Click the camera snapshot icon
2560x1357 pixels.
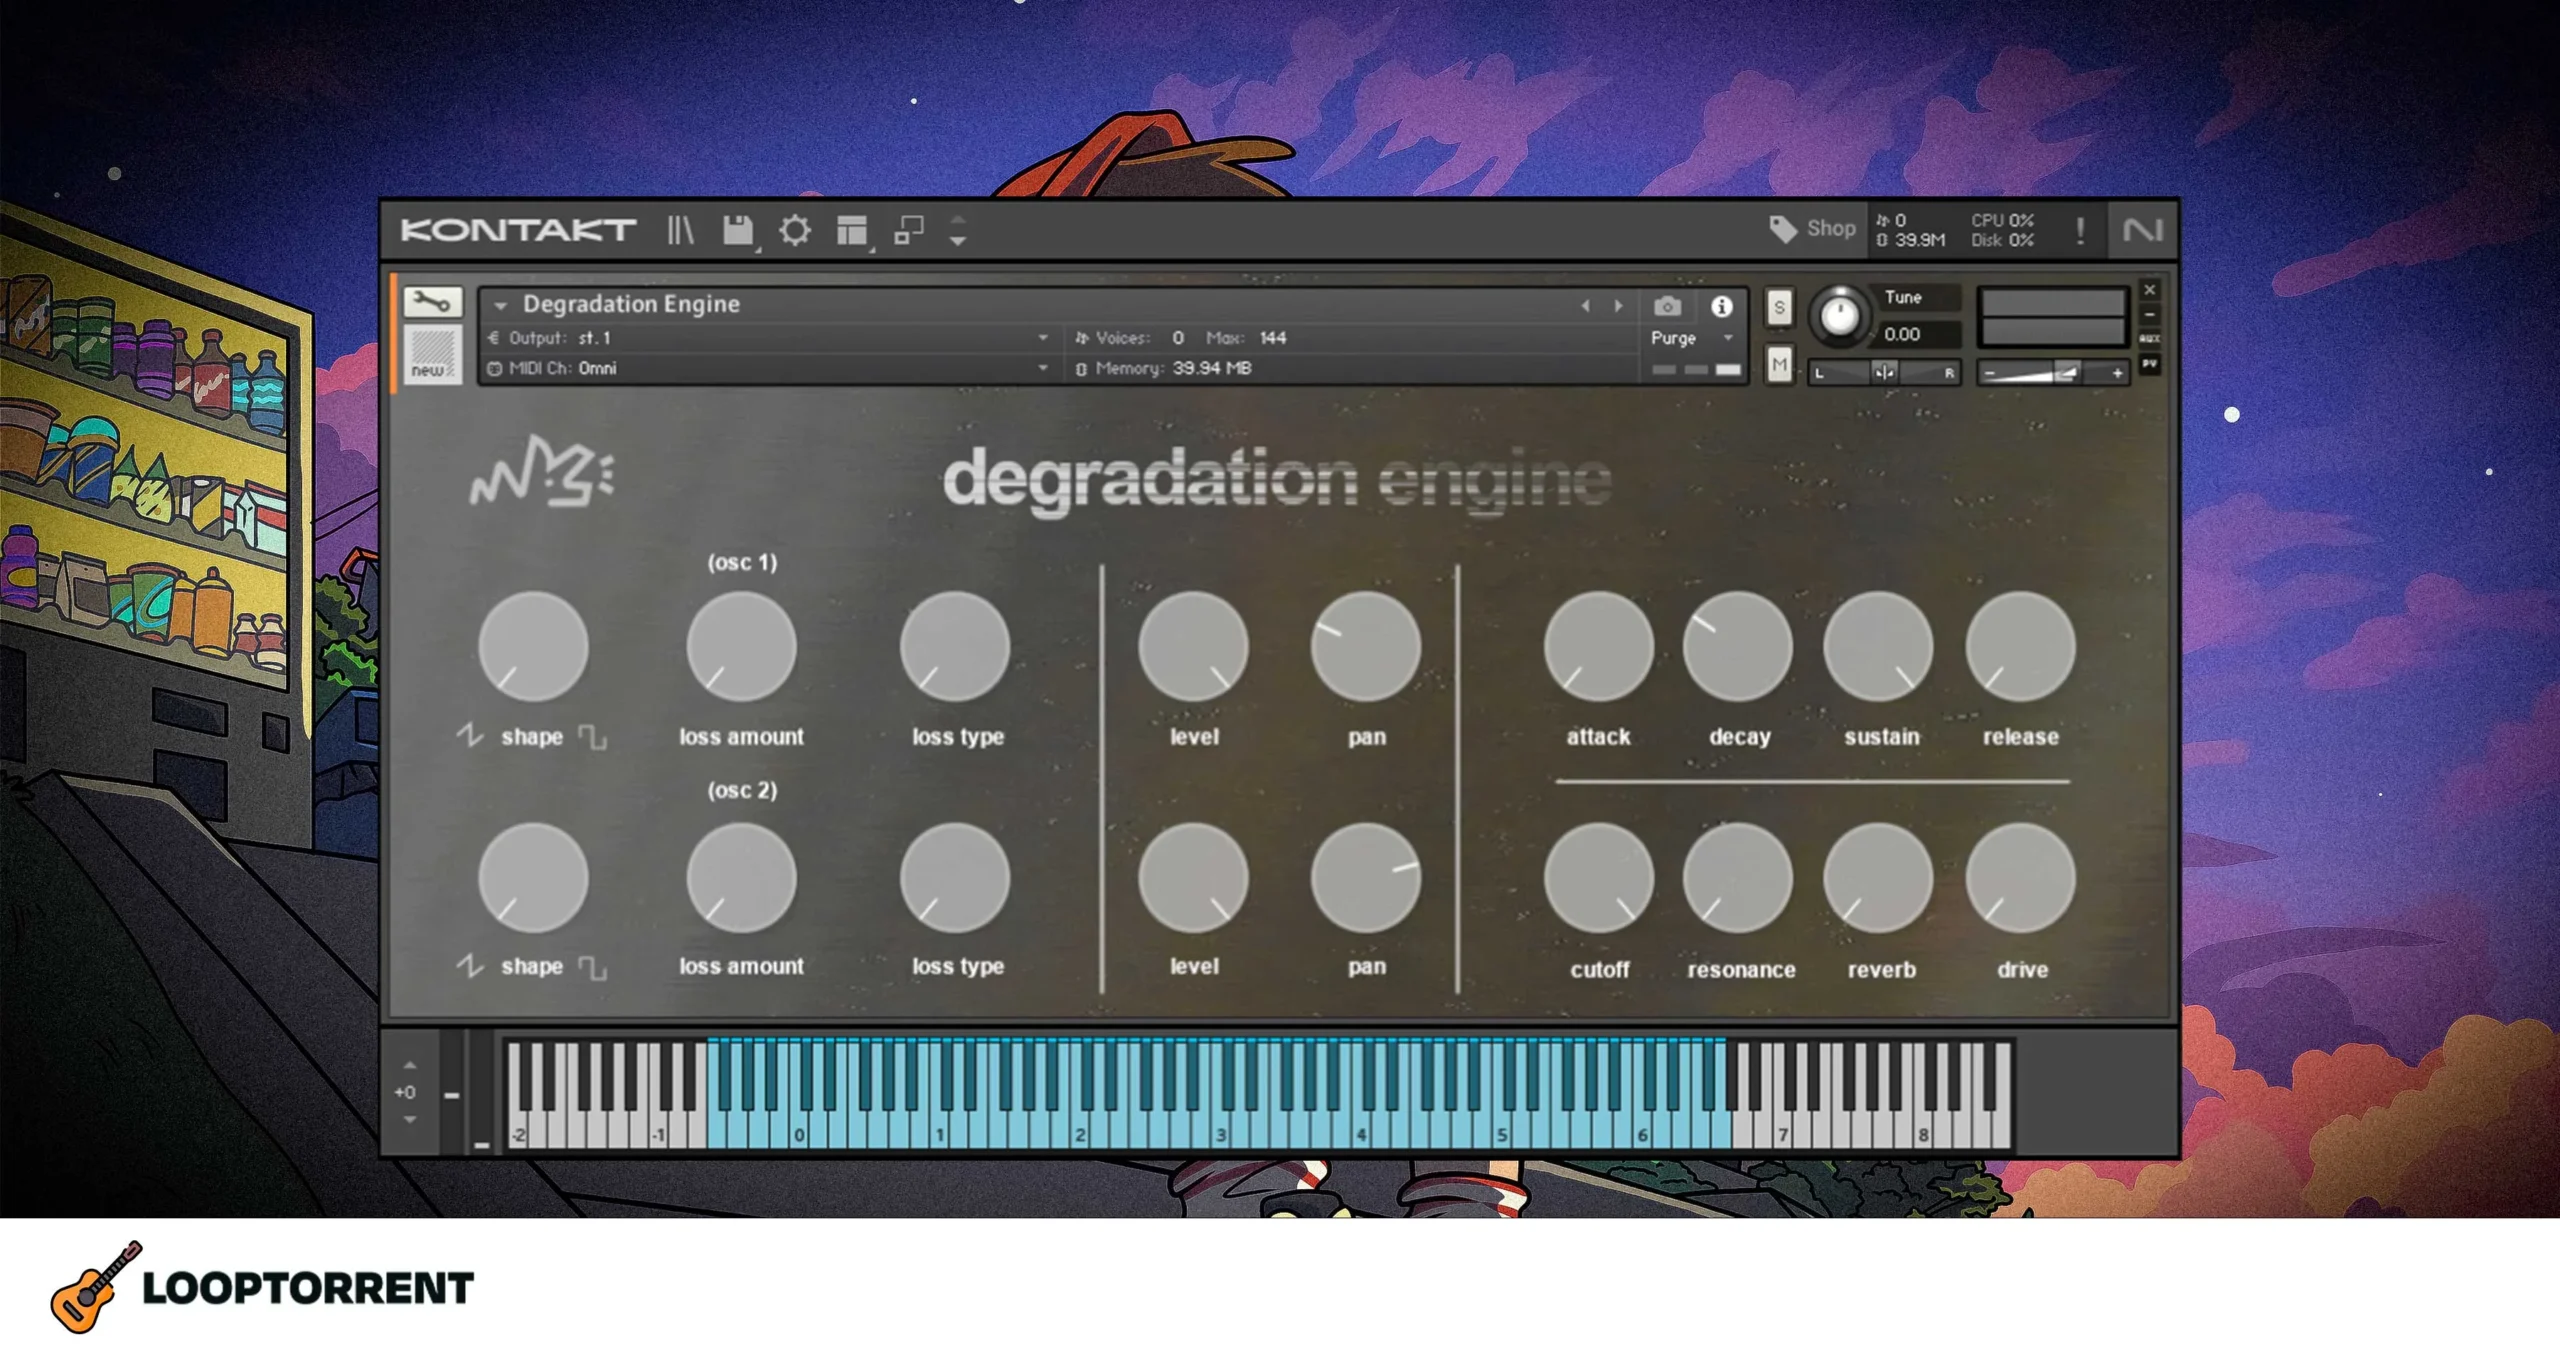pos(1667,306)
